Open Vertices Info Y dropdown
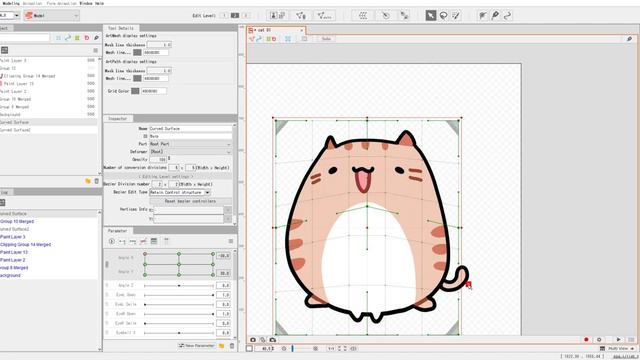 click(x=228, y=219)
